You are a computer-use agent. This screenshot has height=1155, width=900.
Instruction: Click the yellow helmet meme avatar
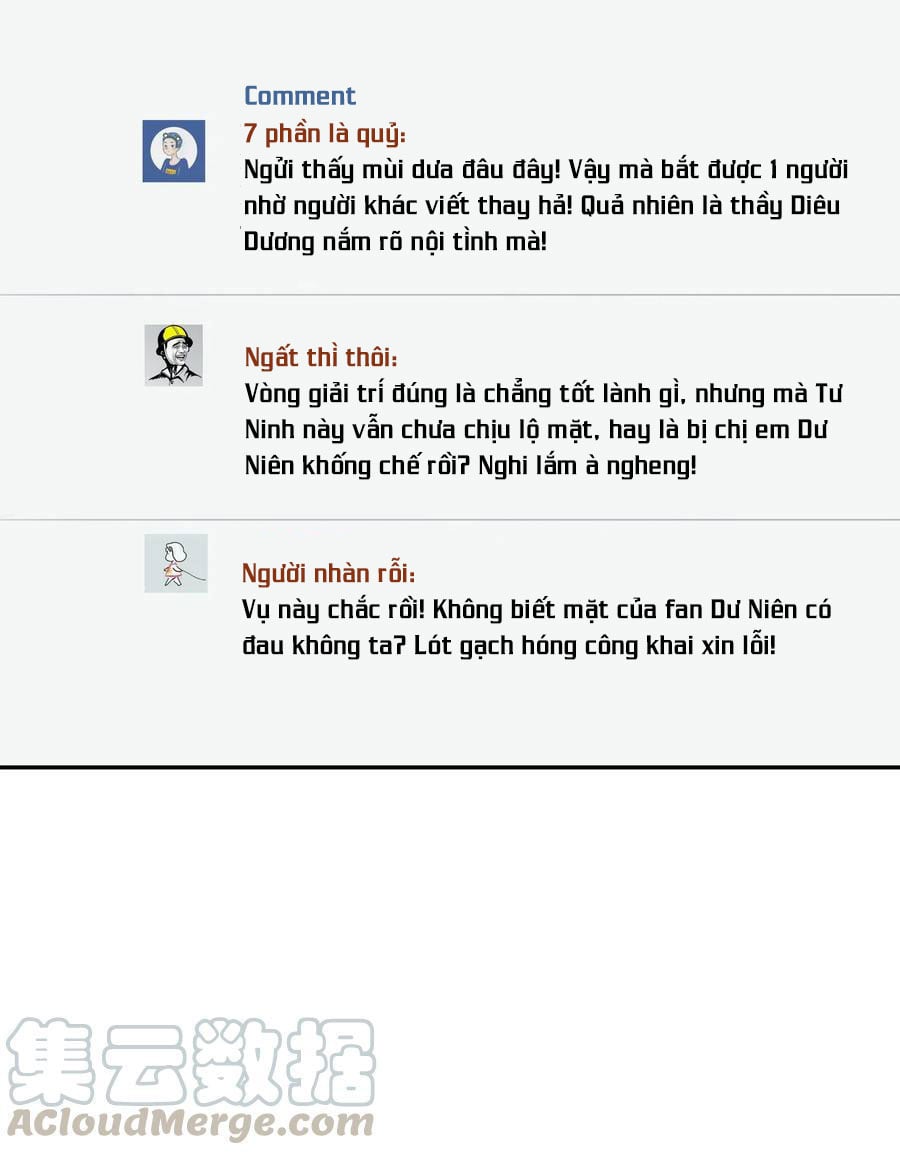tap(174, 355)
